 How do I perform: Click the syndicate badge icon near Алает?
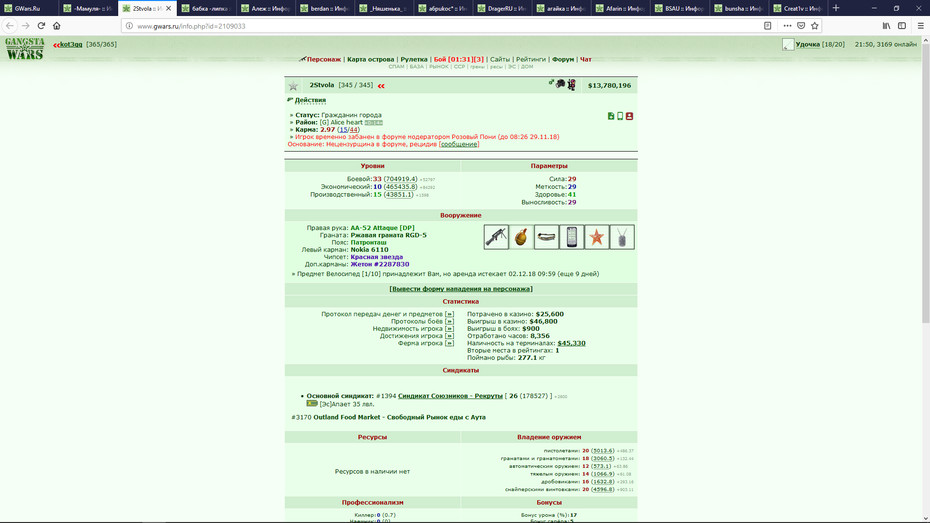(x=312, y=403)
